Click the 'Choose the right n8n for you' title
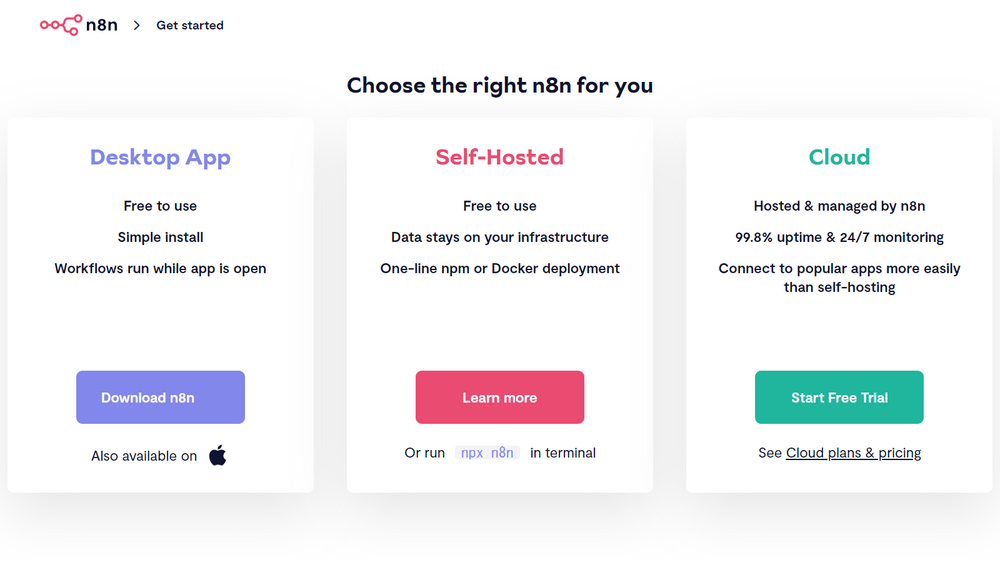1000x562 pixels. [500, 85]
